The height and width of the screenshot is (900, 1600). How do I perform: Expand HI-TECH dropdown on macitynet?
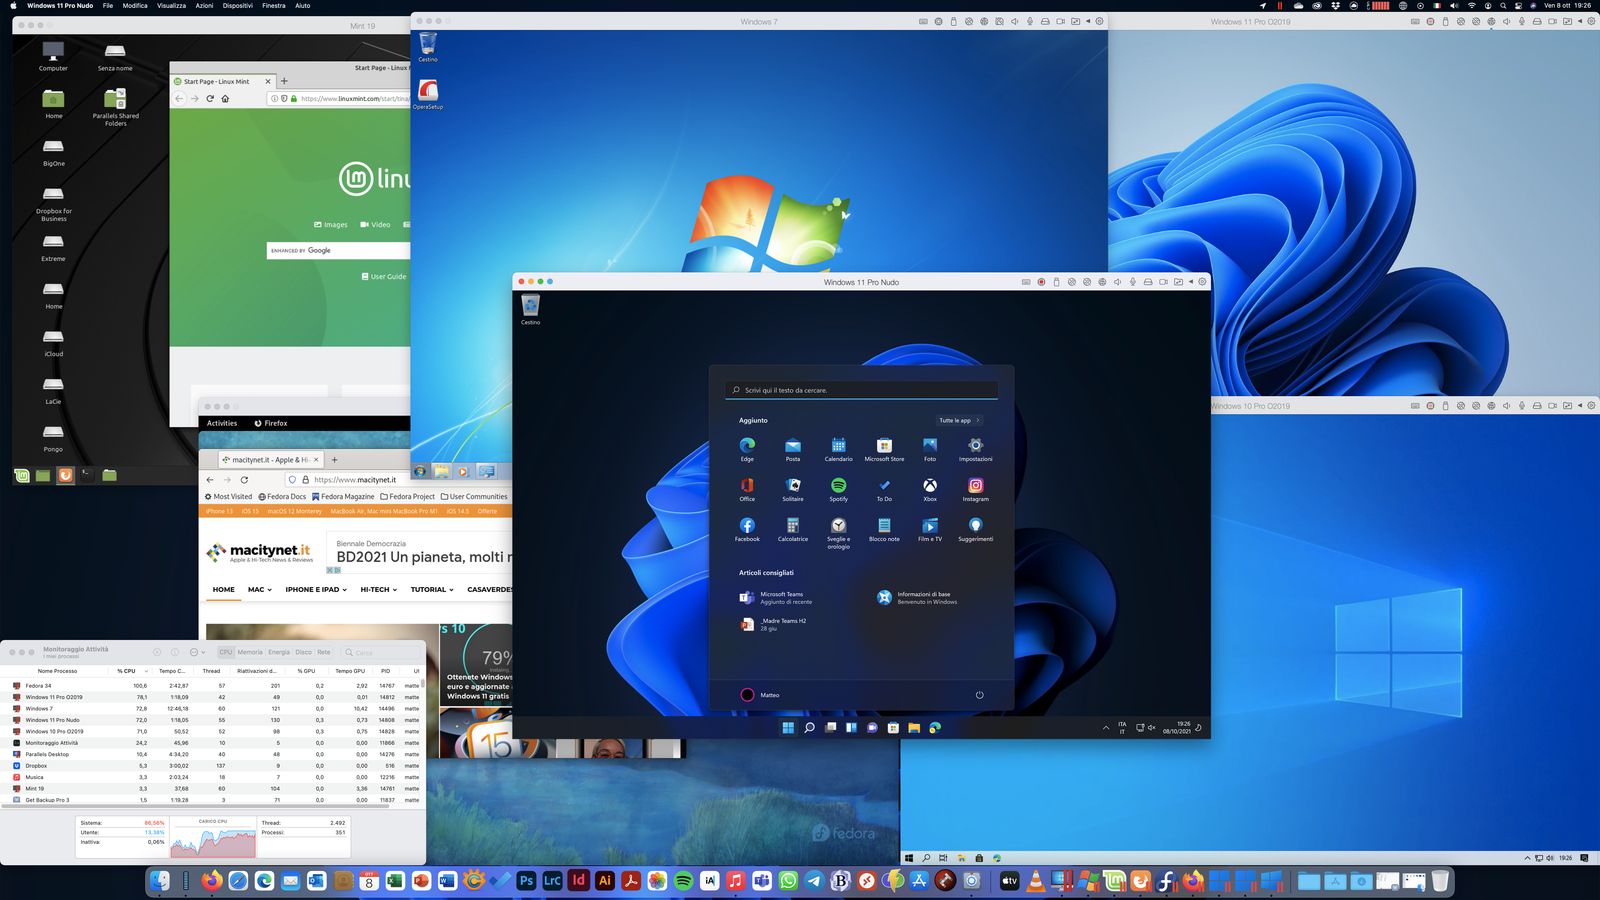point(379,589)
